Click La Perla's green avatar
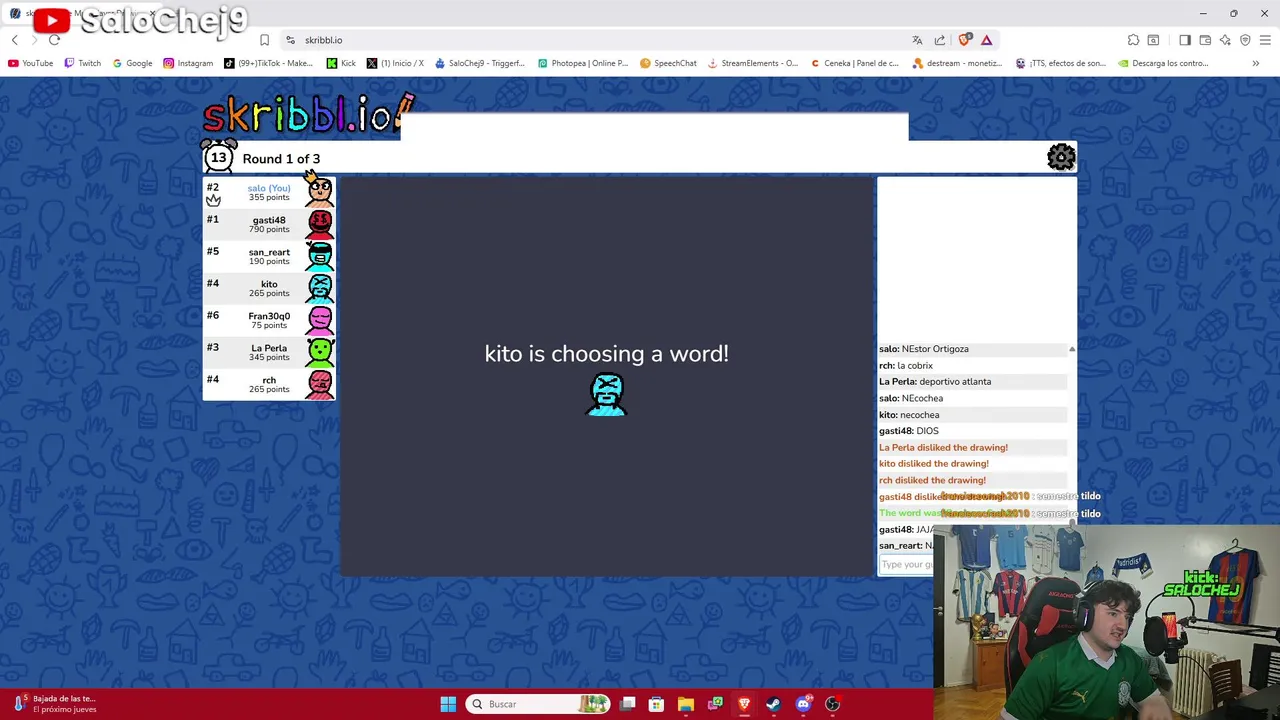This screenshot has width=1280, height=720. (x=320, y=351)
